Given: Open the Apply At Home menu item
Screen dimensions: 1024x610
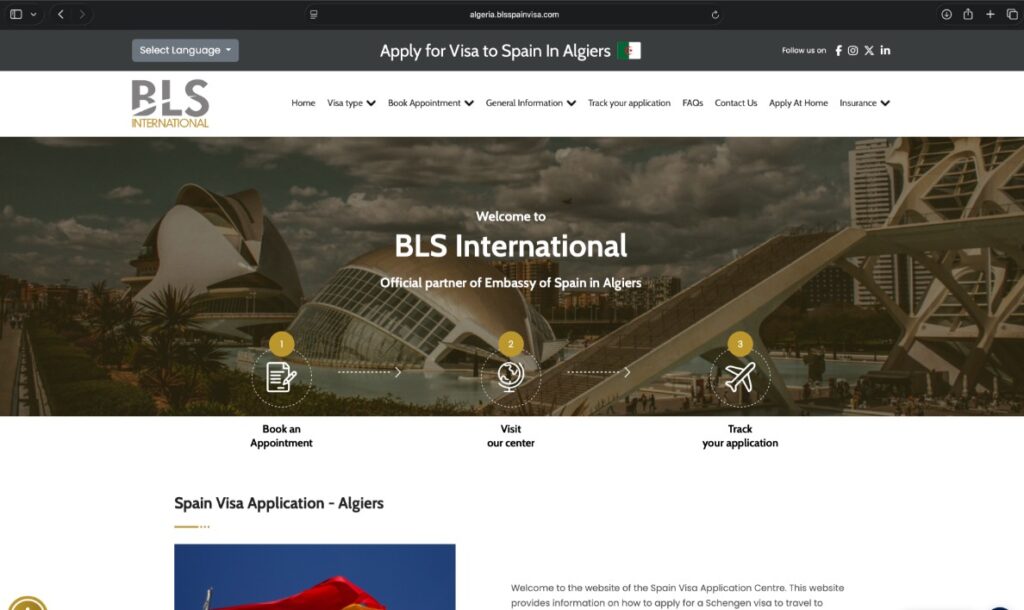Looking at the screenshot, I should click(798, 103).
